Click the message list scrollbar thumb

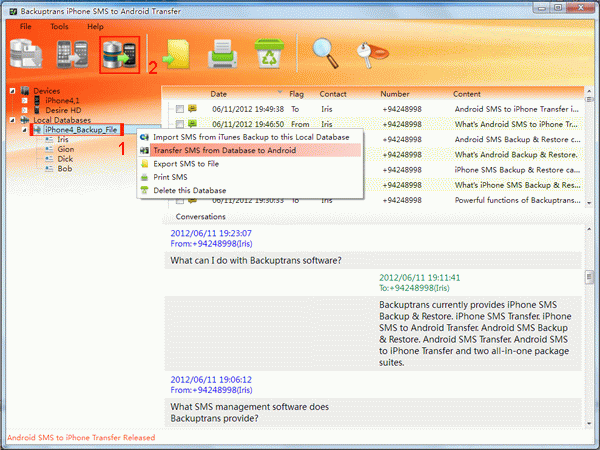point(589,100)
